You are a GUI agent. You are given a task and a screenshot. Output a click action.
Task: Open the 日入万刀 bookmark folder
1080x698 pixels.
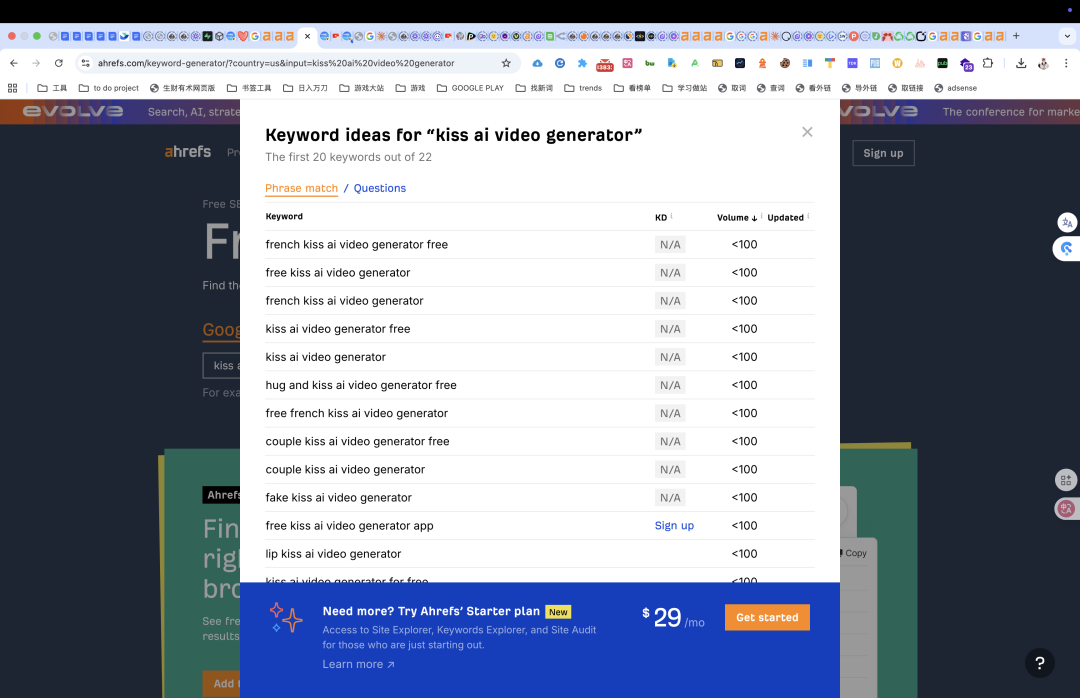click(305, 88)
